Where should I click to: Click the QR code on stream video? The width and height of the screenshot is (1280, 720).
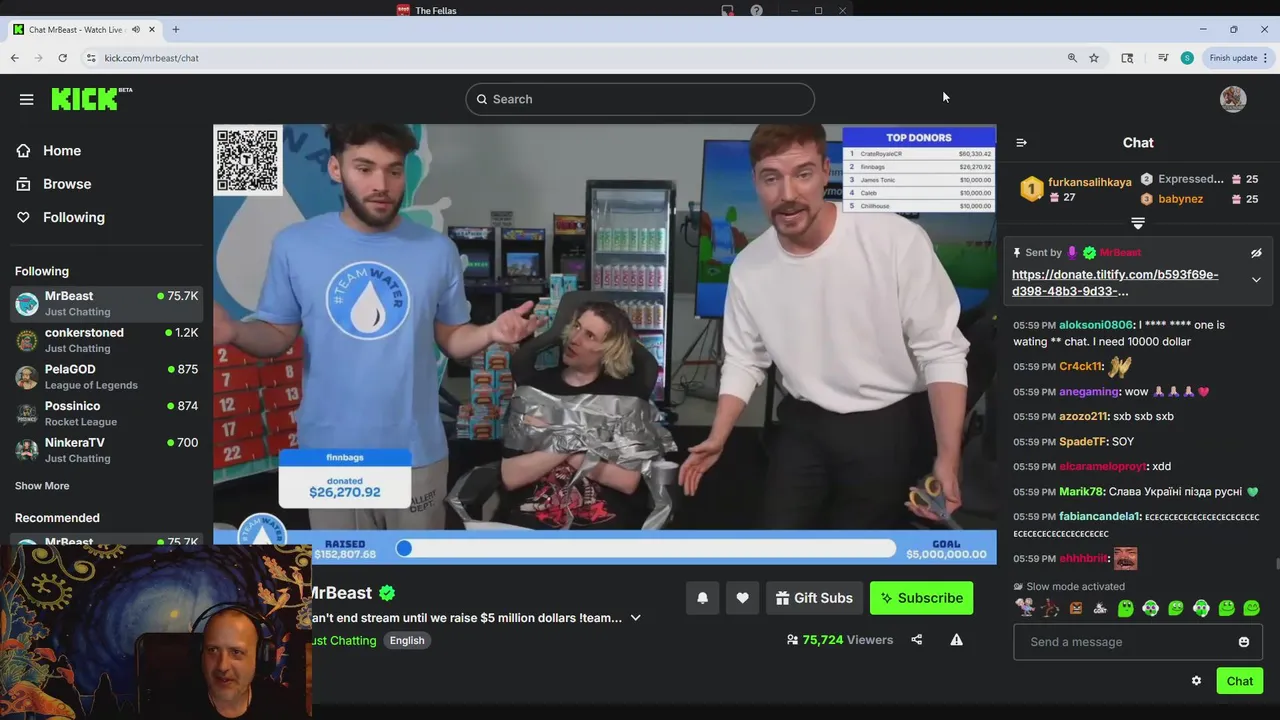[247, 160]
